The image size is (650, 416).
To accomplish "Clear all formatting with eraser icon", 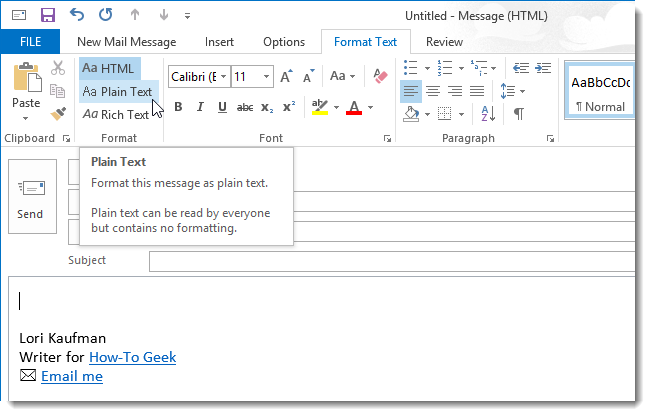I will coord(380,76).
